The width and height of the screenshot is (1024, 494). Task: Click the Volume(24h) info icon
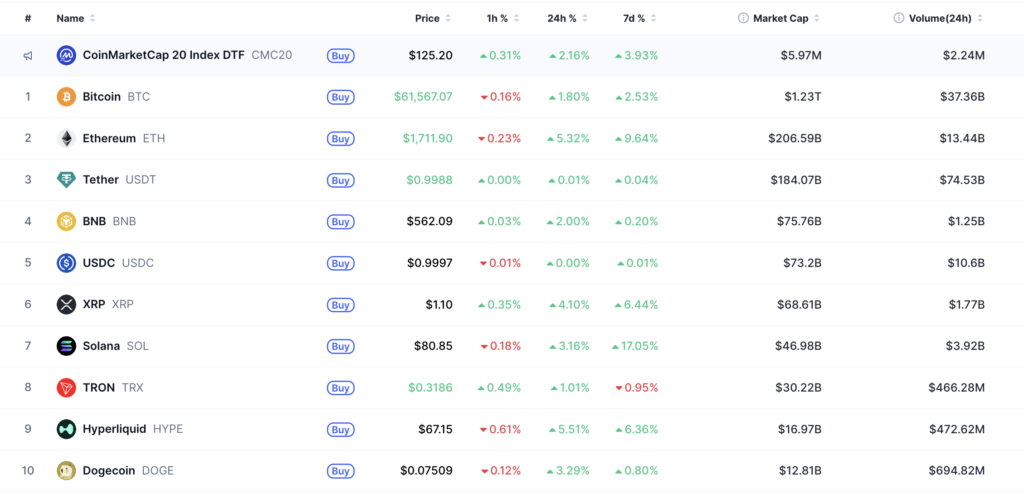(x=899, y=18)
